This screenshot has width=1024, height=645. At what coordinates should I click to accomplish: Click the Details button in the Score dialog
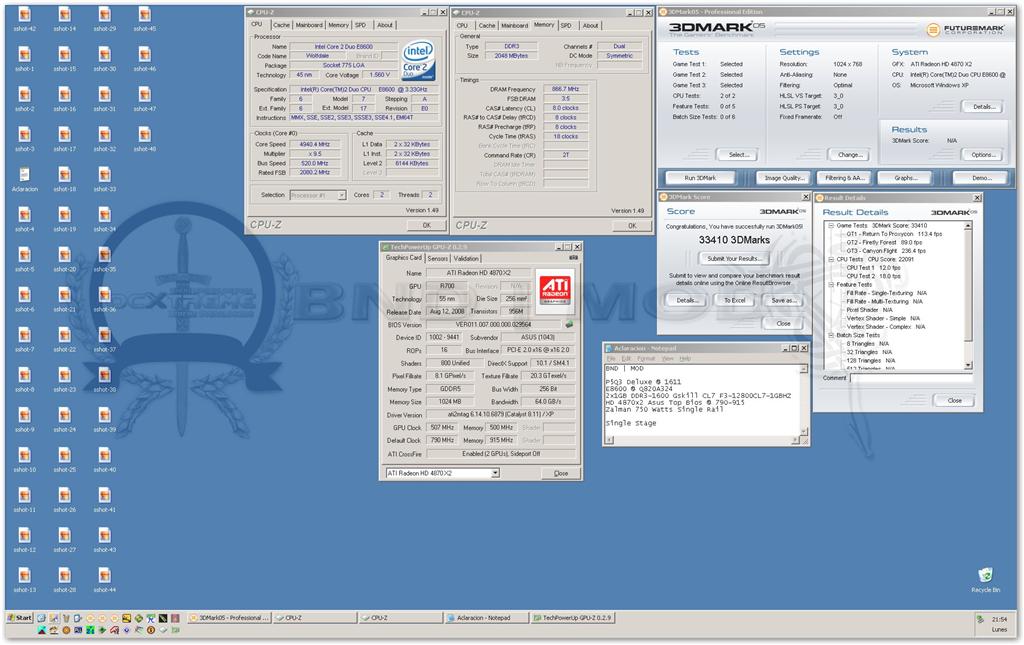686,300
